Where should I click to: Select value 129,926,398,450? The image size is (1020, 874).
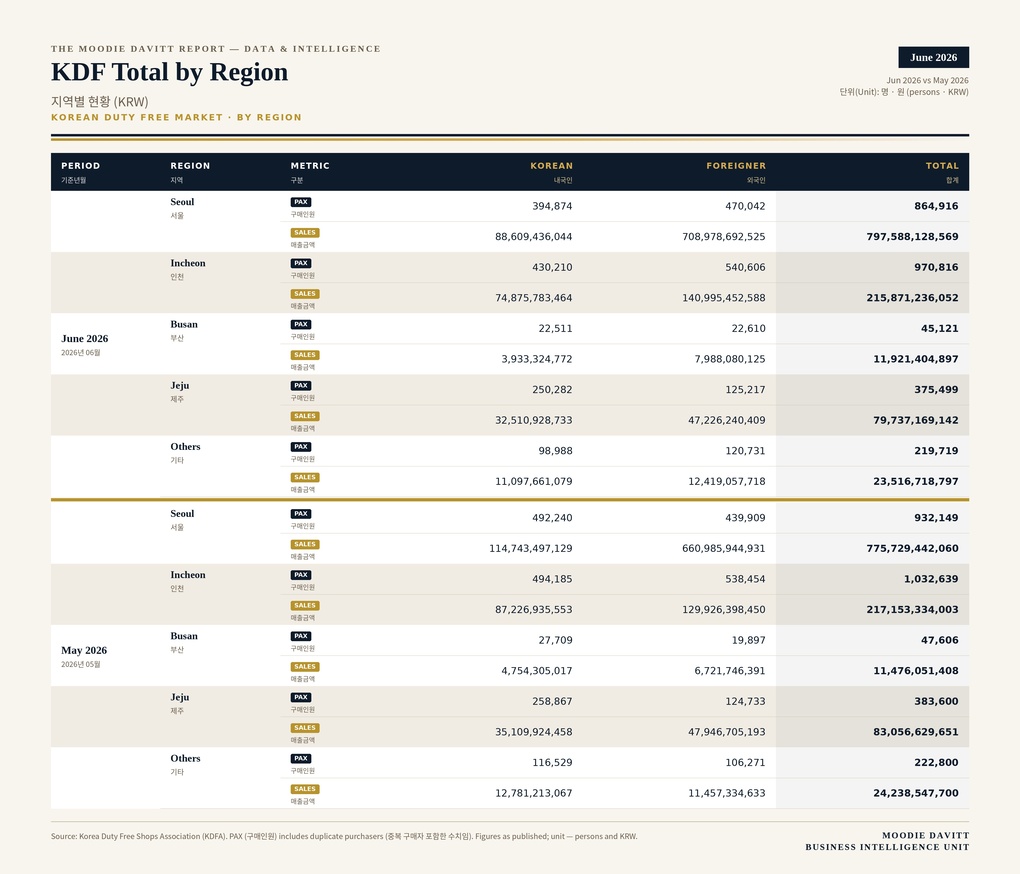tap(723, 609)
